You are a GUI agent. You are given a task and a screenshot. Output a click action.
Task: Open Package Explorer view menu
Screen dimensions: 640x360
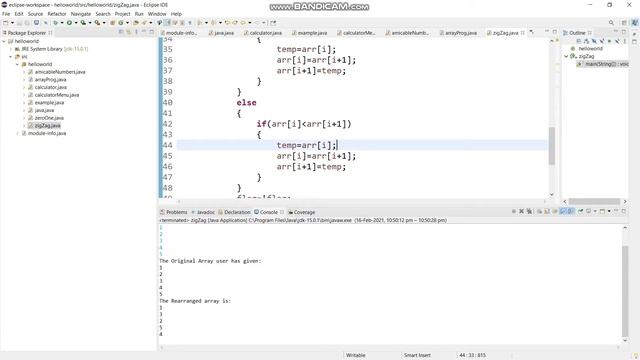click(136, 32)
